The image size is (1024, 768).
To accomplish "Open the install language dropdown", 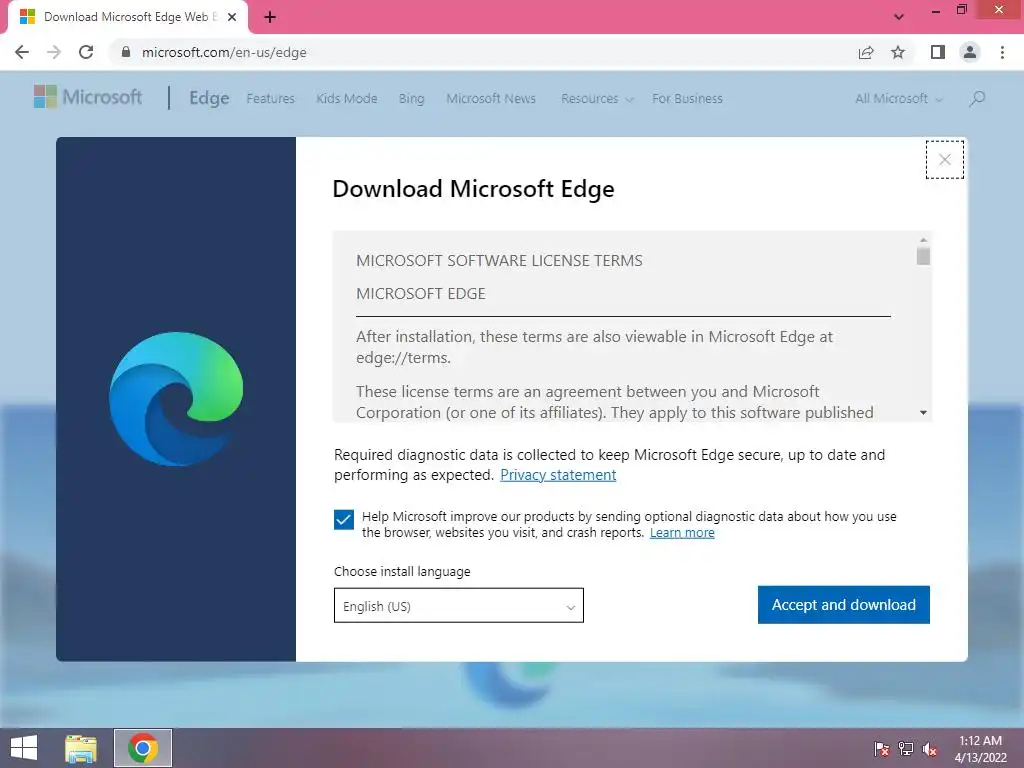I will (x=458, y=605).
